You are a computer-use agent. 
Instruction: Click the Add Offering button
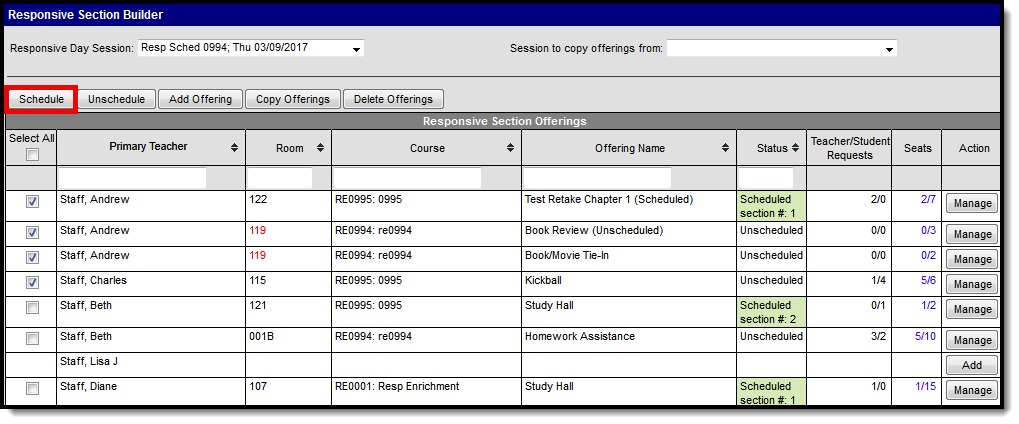200,99
